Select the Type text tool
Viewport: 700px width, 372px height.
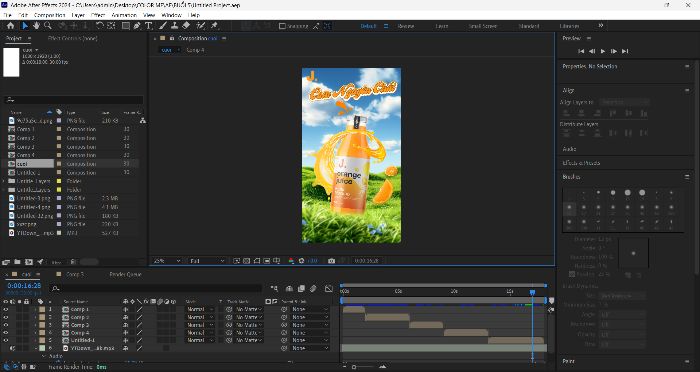point(148,26)
